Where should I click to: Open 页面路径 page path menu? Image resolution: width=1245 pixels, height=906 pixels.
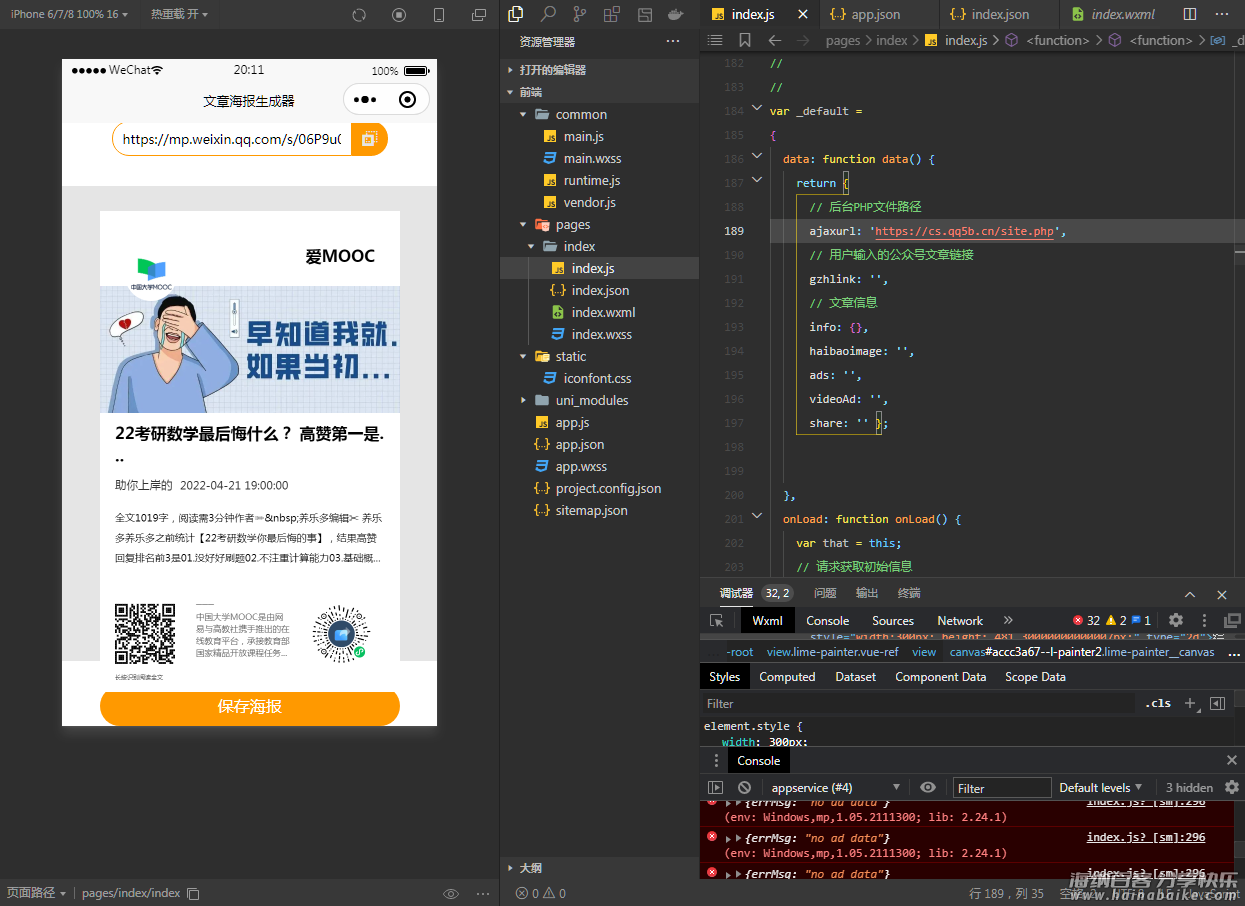[37, 893]
